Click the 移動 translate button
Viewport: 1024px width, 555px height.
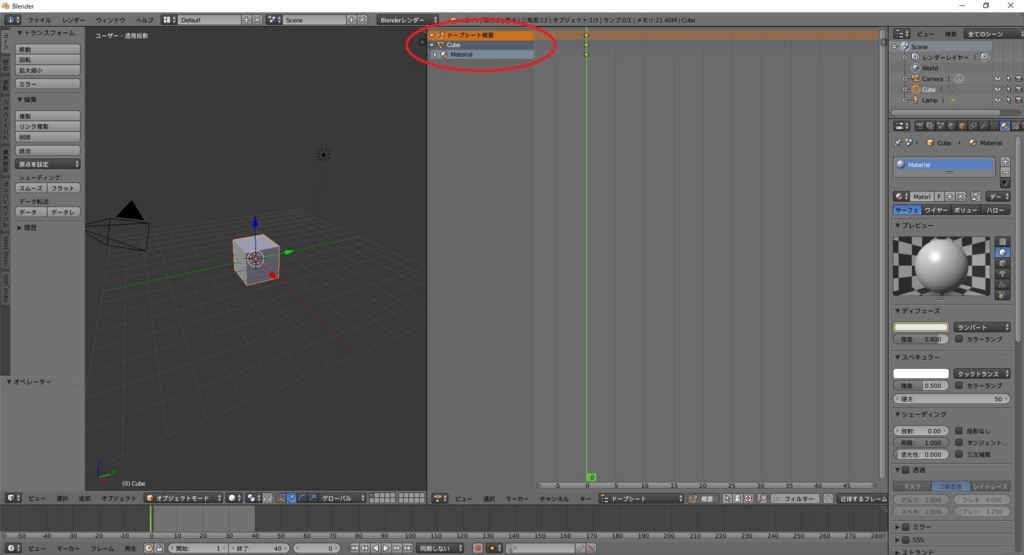point(48,49)
